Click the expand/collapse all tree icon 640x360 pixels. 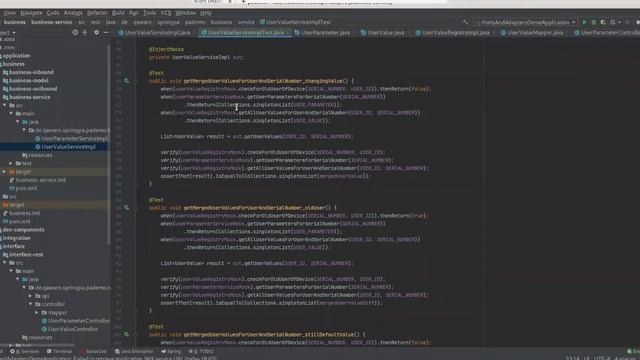[85, 32]
